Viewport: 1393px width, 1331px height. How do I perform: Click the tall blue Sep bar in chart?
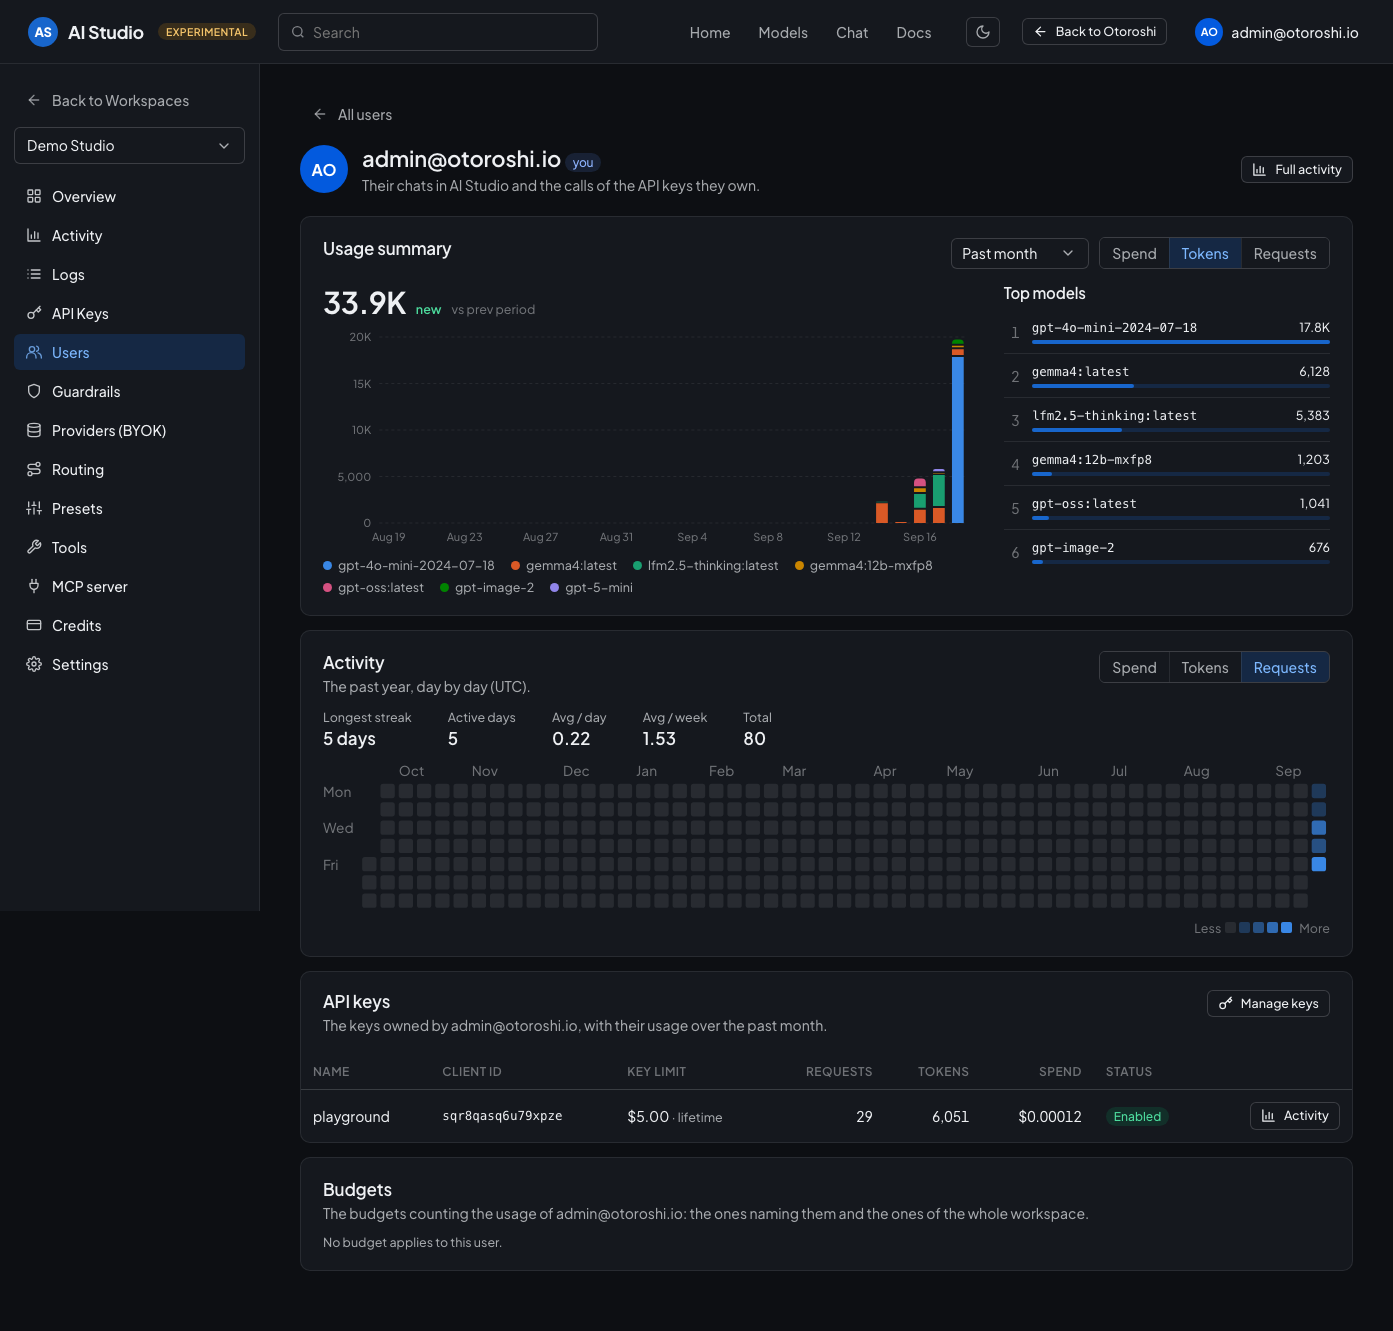coord(958,440)
